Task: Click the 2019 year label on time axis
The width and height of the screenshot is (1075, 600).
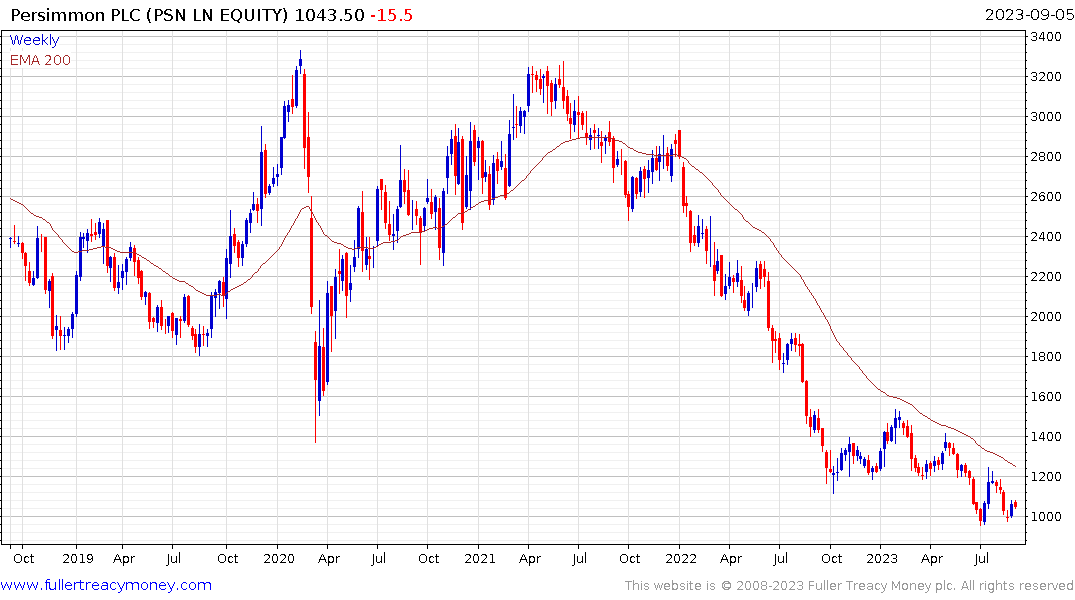Action: [77, 558]
